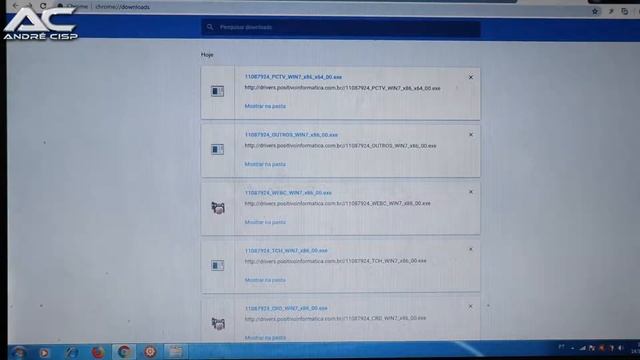Remove the PCTV download from list
This screenshot has width=640, height=360.
471,77
